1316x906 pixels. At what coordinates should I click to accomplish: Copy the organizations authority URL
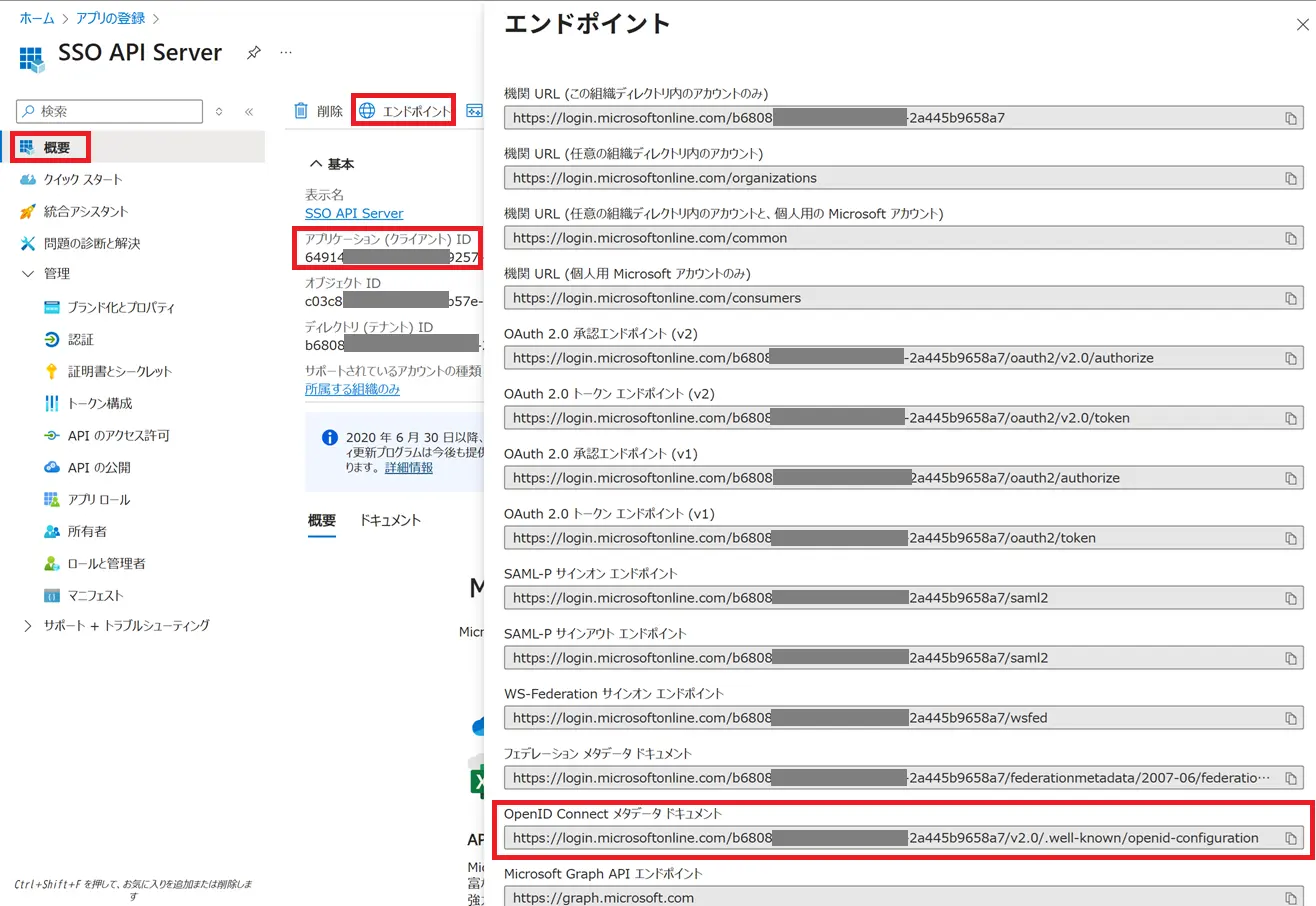(x=1290, y=178)
